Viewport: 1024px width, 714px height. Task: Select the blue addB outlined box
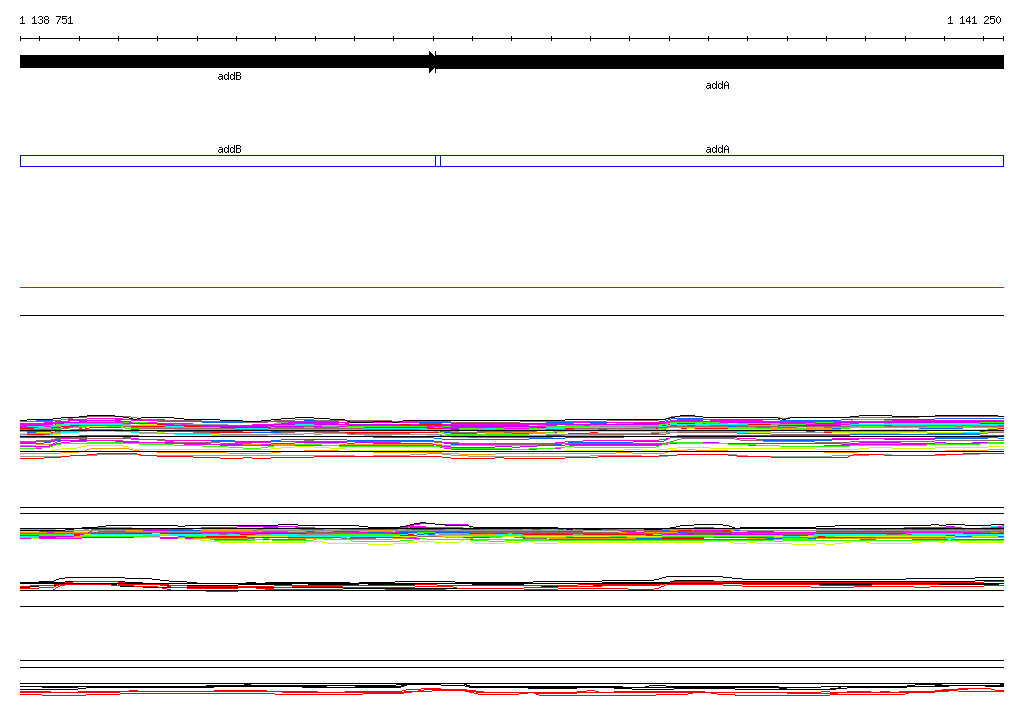tap(228, 161)
